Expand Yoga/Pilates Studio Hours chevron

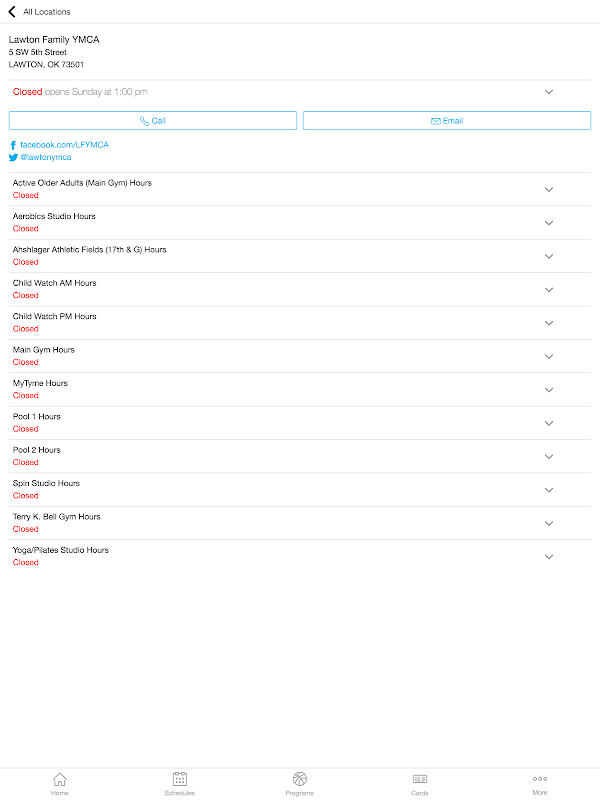549,557
